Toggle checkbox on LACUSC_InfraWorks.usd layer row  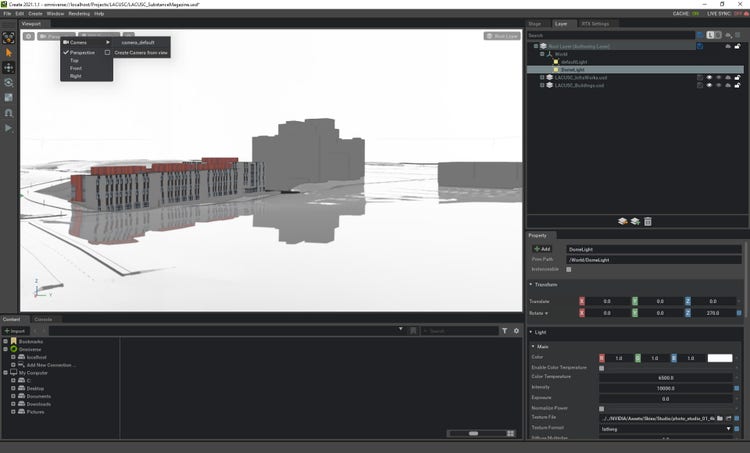point(700,77)
